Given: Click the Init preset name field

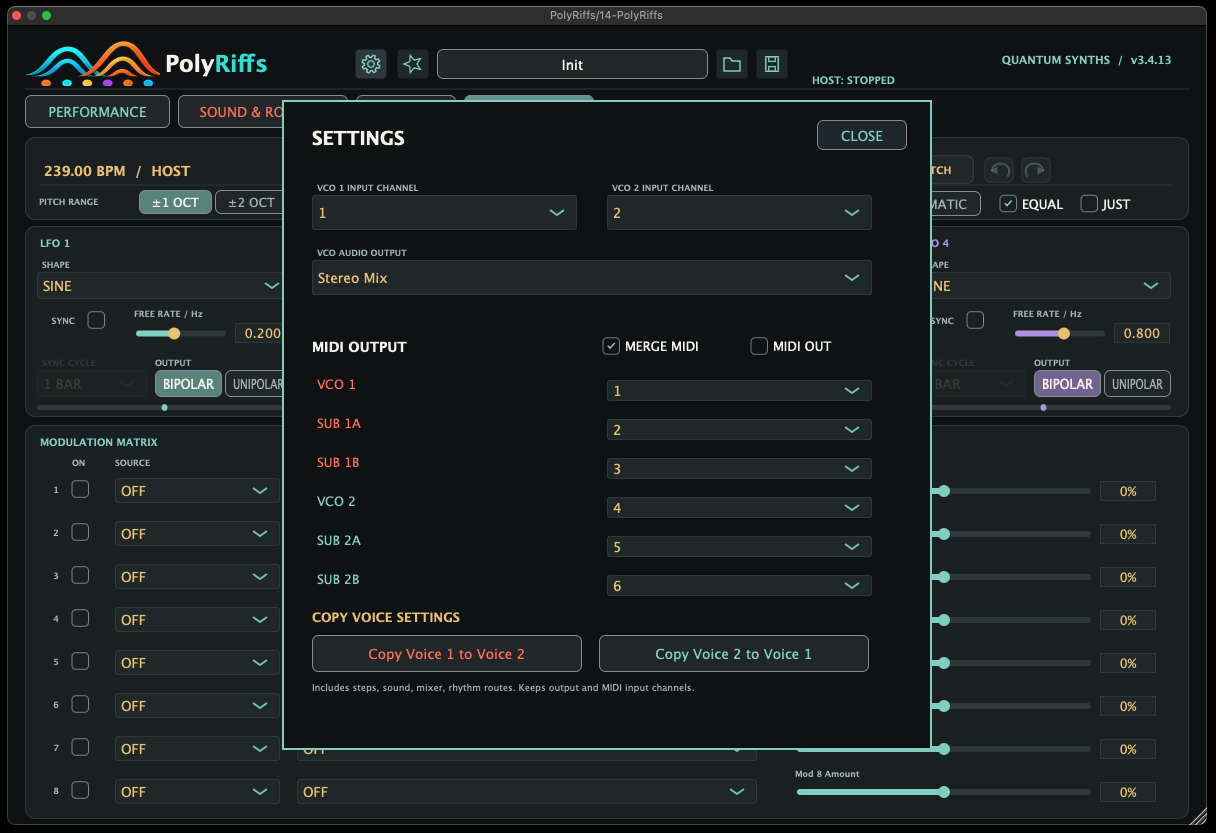Looking at the screenshot, I should point(572,64).
